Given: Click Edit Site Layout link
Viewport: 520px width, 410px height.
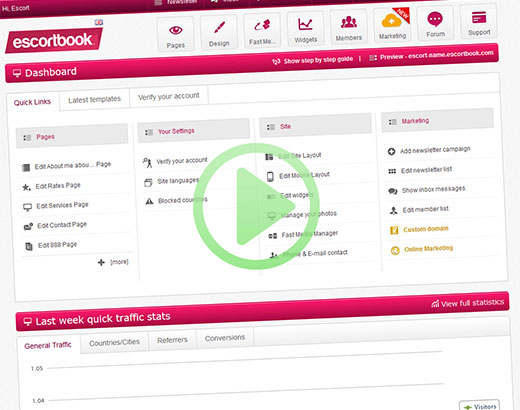Looking at the screenshot, I should click(300, 155).
